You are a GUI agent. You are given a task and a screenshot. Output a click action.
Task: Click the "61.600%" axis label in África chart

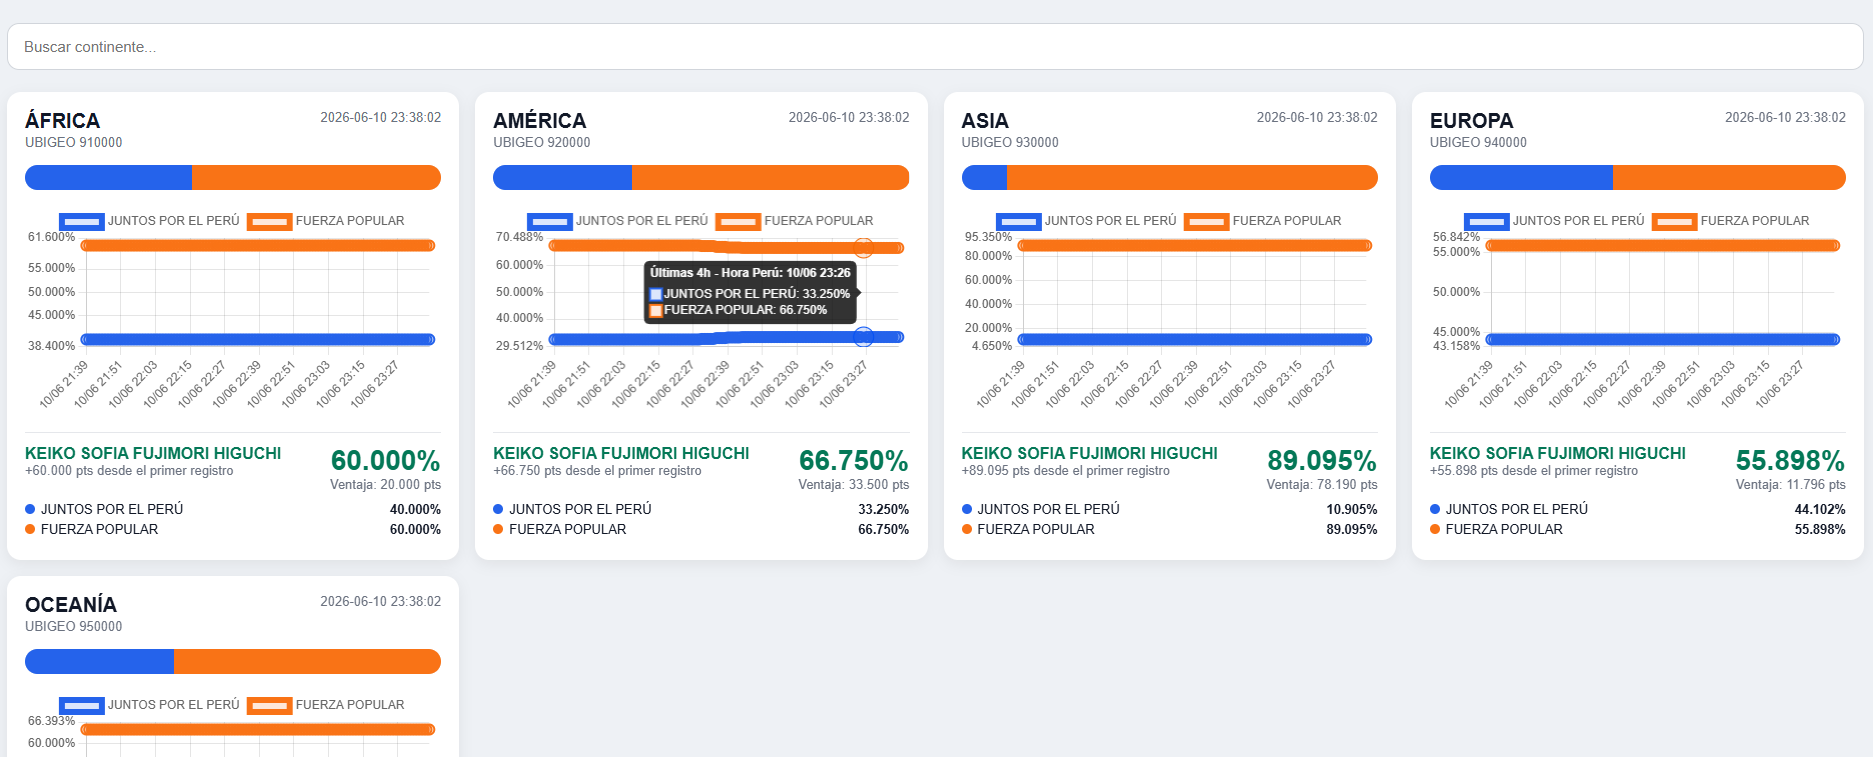coord(52,237)
